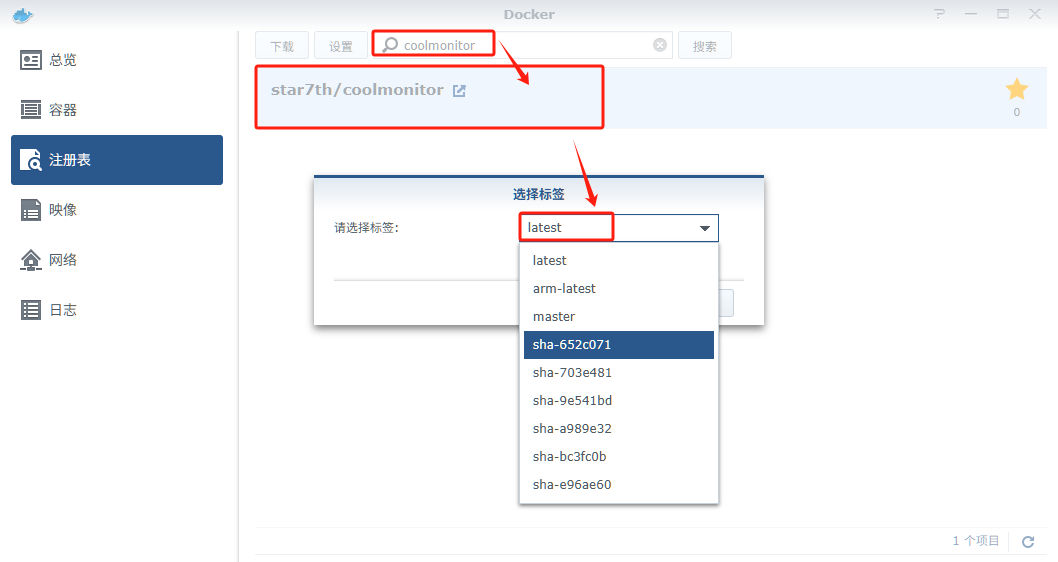Choose the arm-latest tag option
The height and width of the screenshot is (562, 1058).
coord(619,289)
